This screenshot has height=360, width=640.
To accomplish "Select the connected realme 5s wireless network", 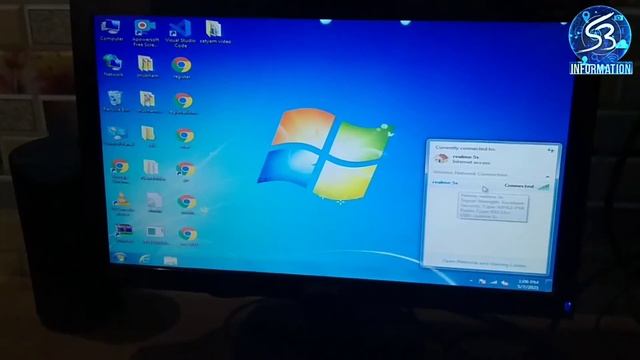I will (x=491, y=184).
